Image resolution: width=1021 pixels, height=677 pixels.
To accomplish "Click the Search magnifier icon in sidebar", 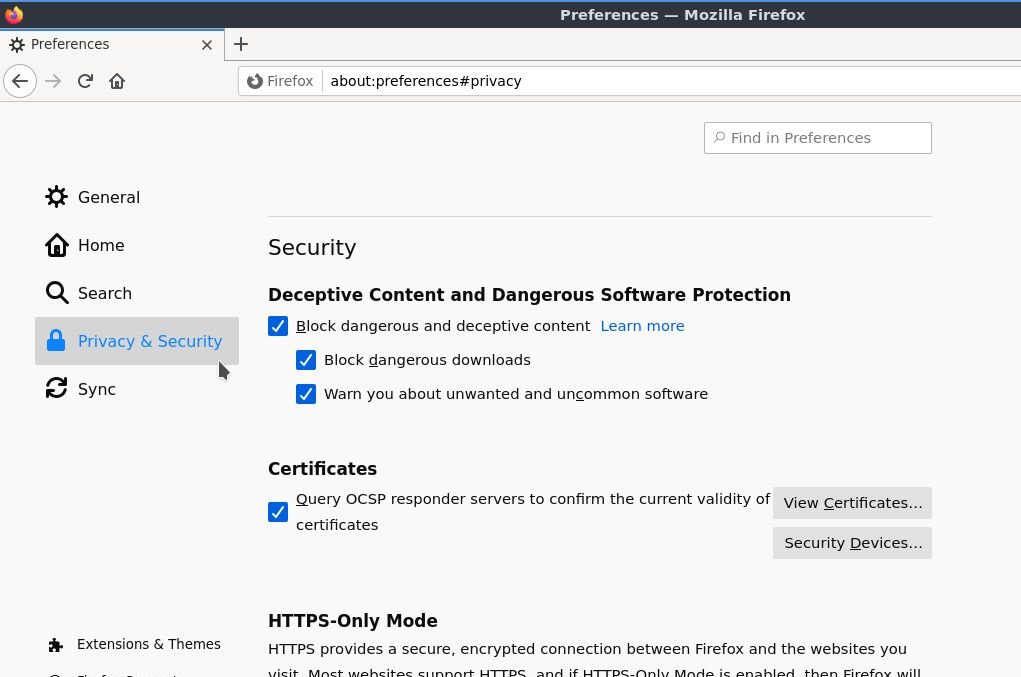I will pyautogui.click(x=57, y=293).
